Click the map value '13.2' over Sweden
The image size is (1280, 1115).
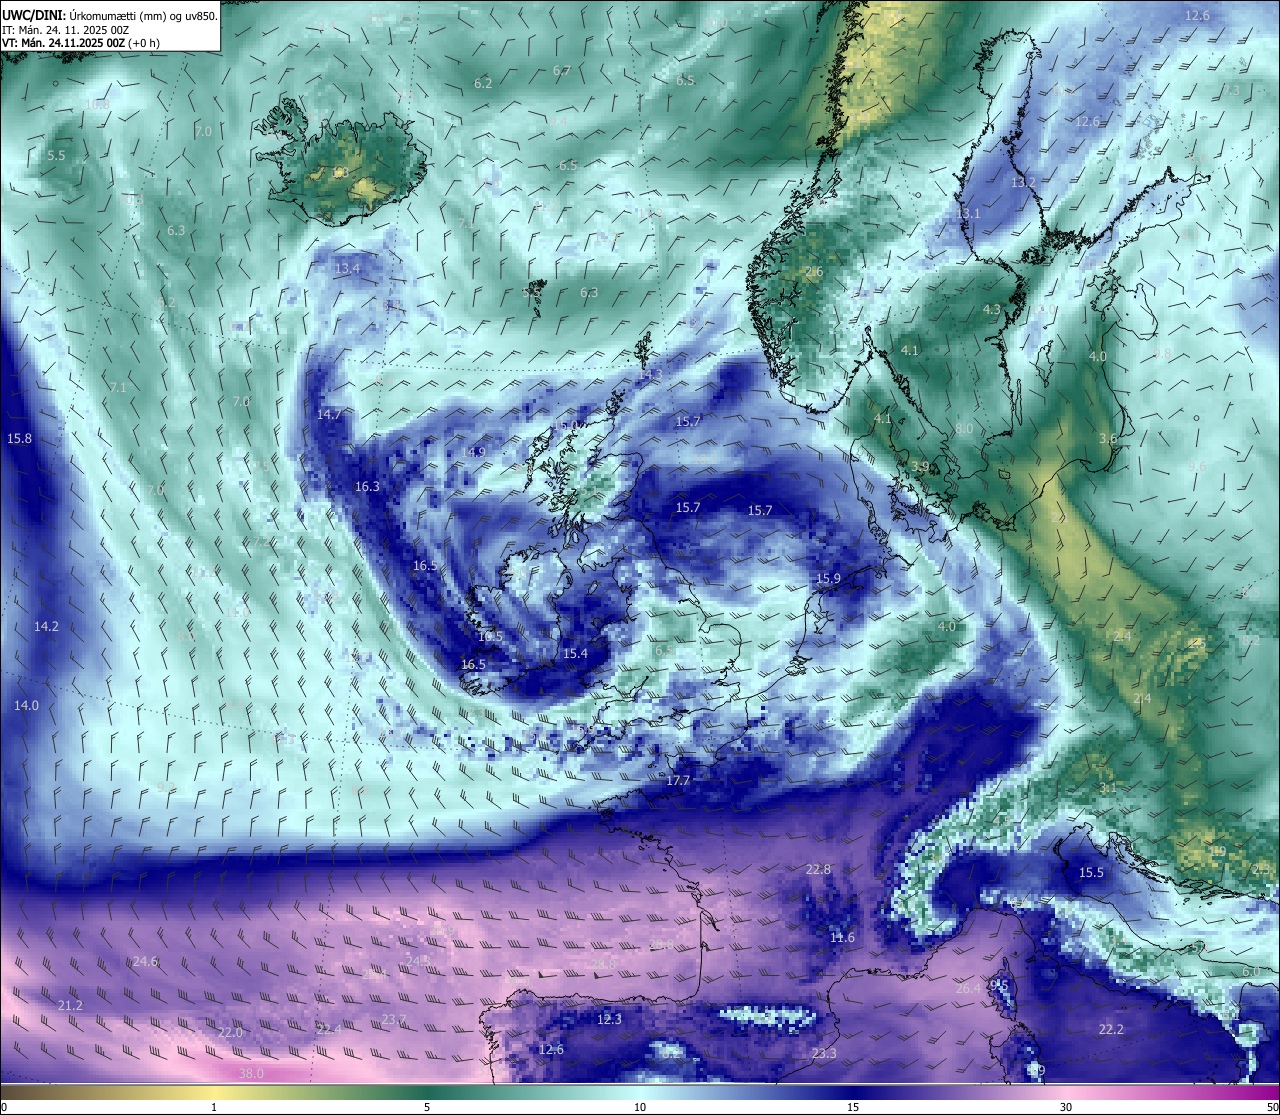1023,183
